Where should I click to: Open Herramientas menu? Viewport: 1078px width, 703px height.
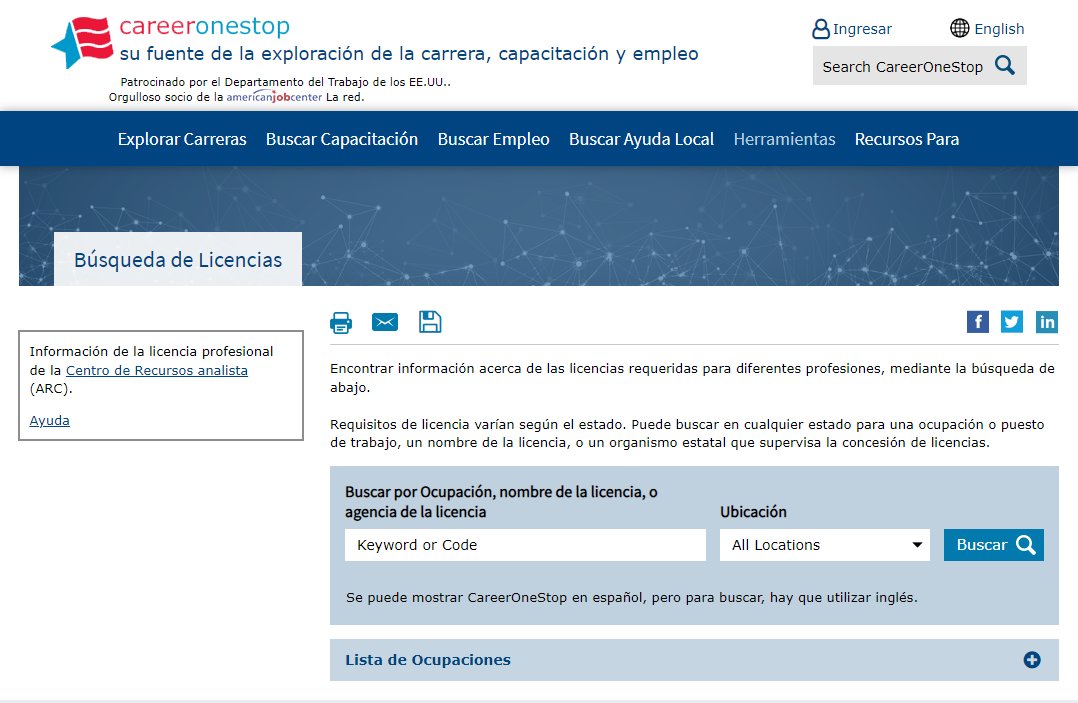coord(784,139)
